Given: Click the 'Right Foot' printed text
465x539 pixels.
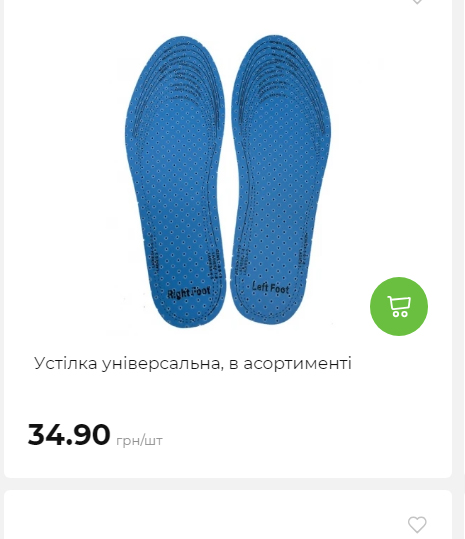Looking at the screenshot, I should pos(189,293).
